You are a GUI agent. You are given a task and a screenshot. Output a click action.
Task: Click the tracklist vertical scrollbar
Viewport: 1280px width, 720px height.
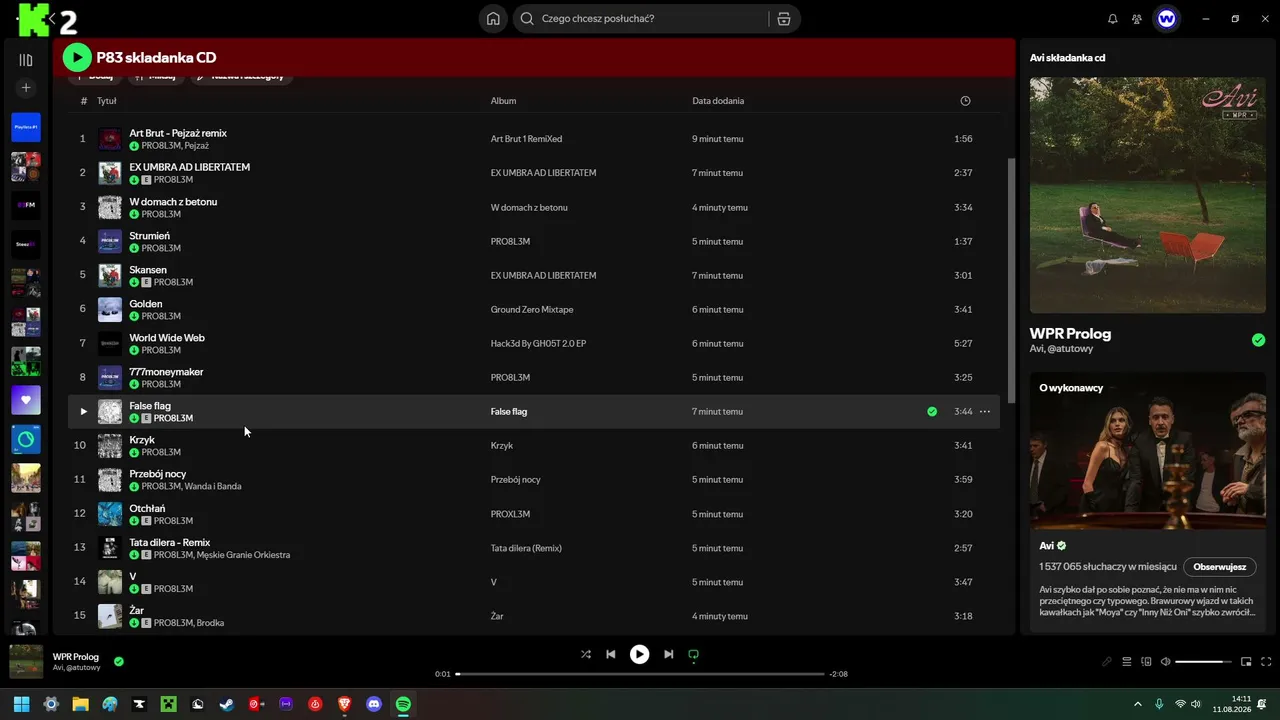1010,280
